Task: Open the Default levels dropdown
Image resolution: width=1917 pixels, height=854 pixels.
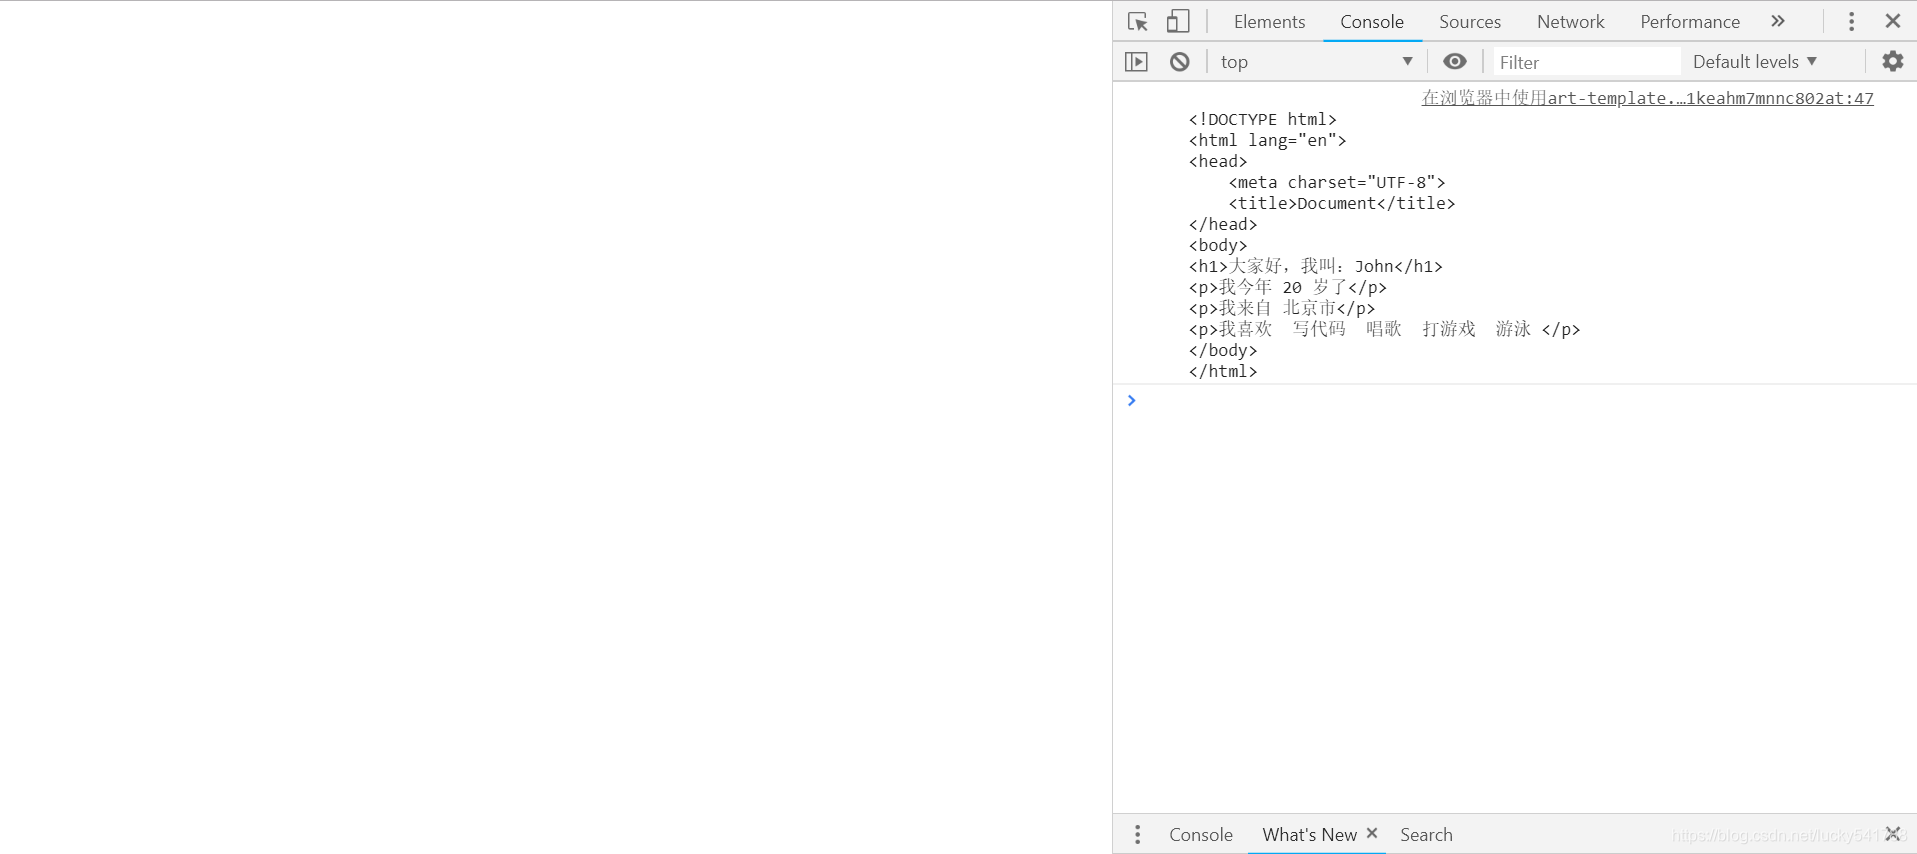Action: tap(1755, 62)
